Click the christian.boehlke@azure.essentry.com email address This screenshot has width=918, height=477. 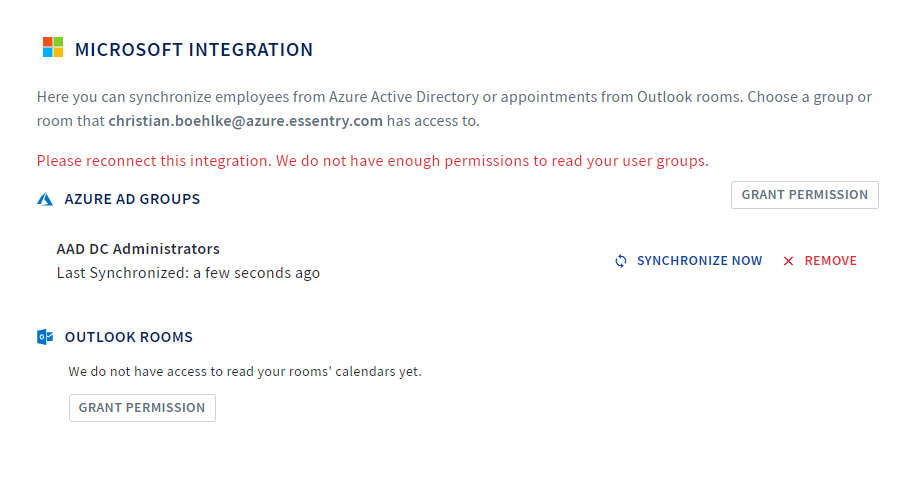pyautogui.click(x=245, y=121)
